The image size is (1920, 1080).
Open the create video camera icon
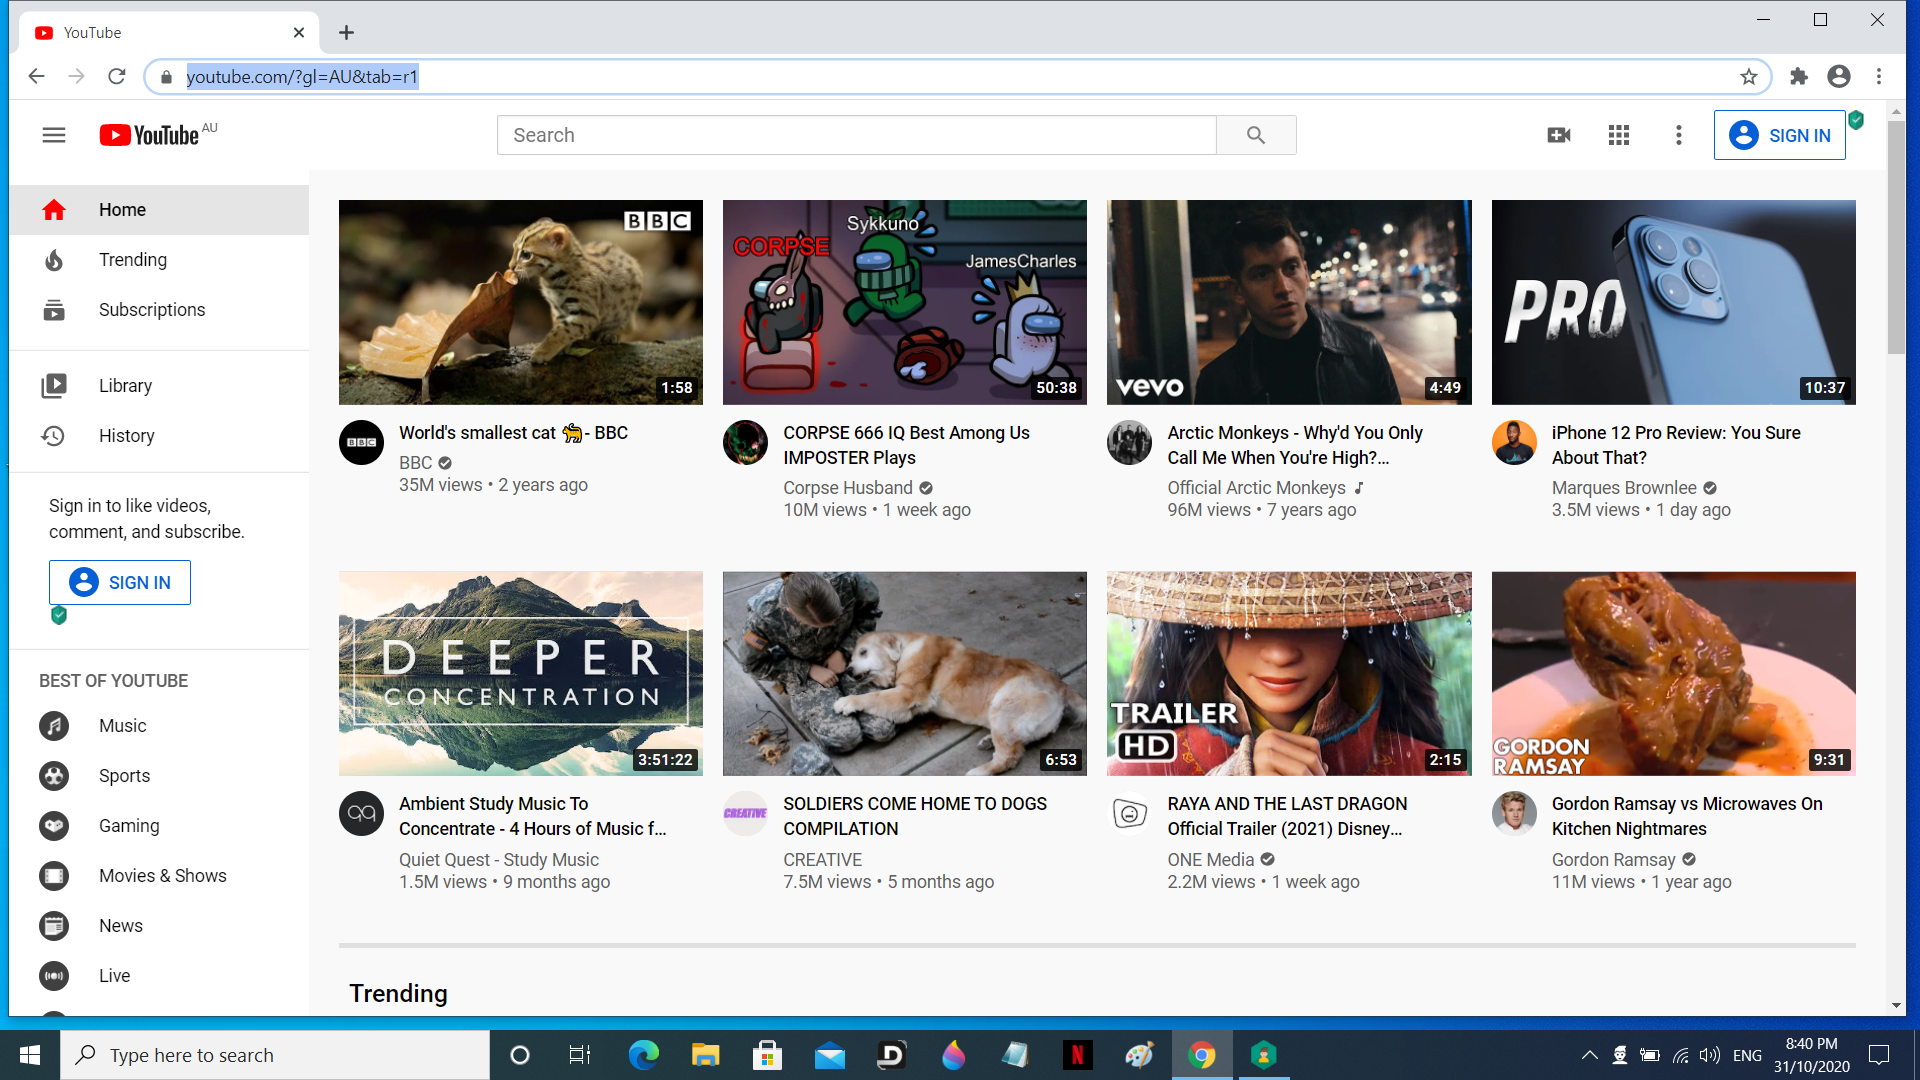[1558, 135]
